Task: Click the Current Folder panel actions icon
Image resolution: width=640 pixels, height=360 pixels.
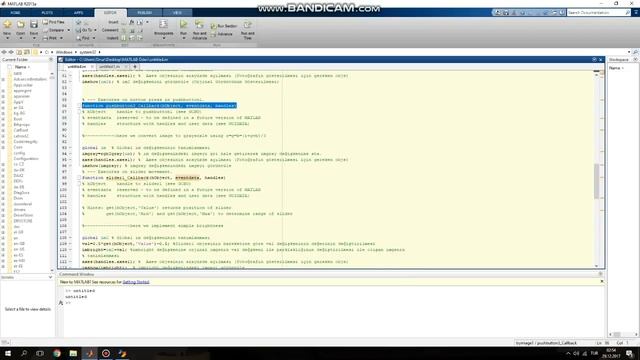Action: [x=51, y=60]
